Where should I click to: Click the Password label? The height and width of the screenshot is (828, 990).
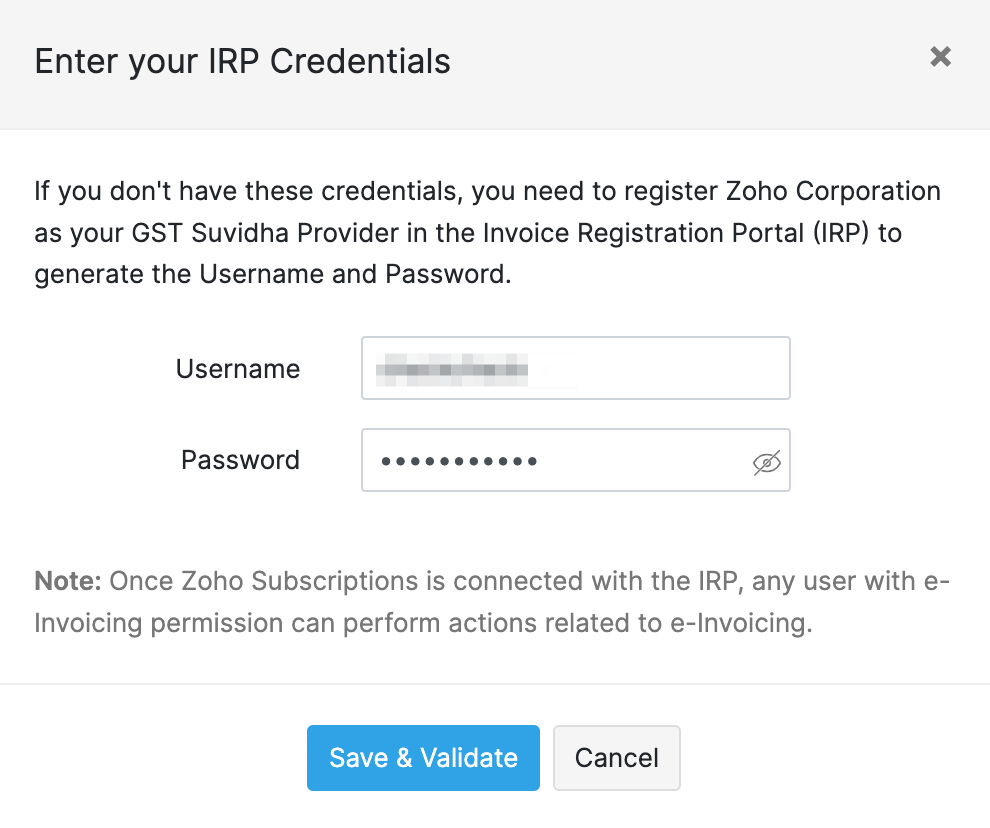[240, 460]
